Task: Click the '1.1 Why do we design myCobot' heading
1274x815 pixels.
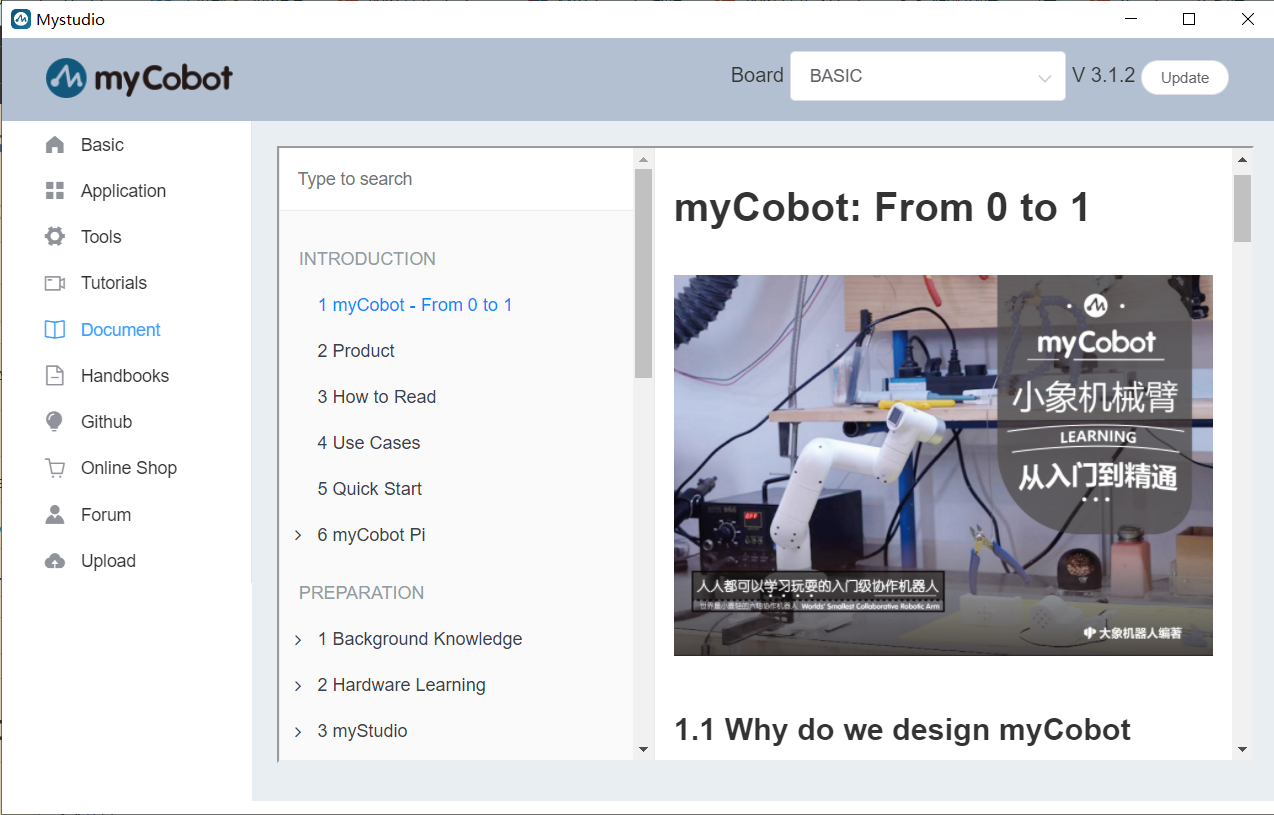Action: (x=902, y=730)
